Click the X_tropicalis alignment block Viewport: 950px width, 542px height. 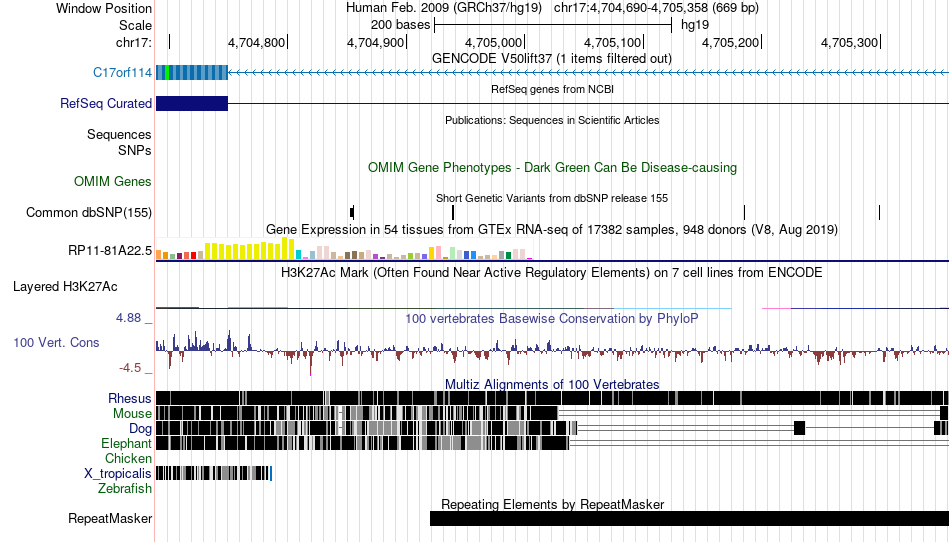(x=214, y=474)
